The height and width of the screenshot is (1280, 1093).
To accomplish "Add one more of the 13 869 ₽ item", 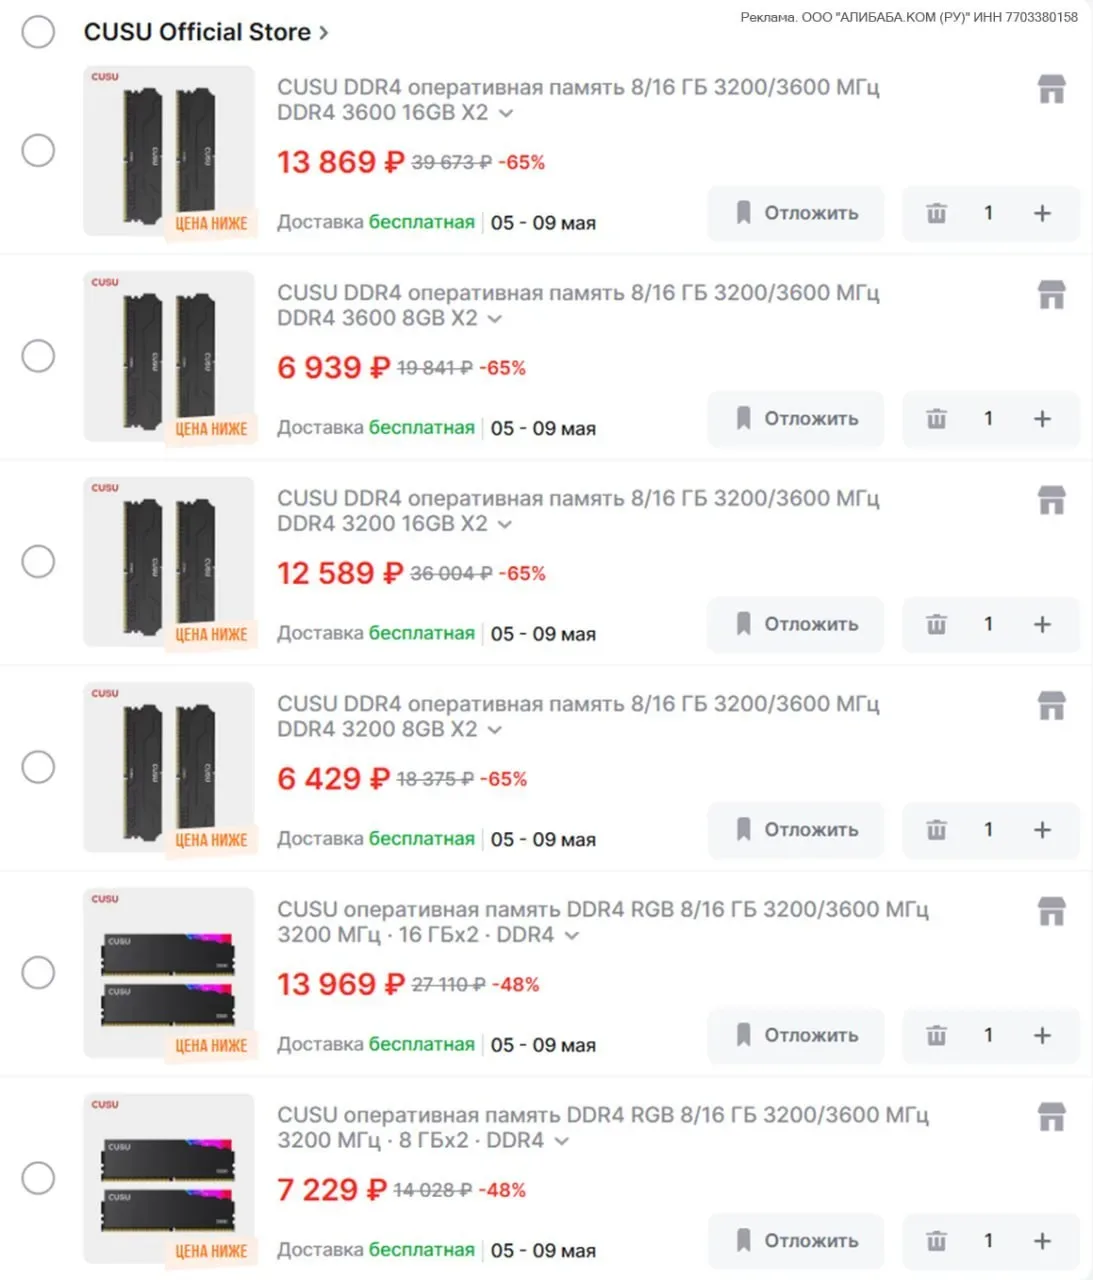I will click(x=1042, y=213).
